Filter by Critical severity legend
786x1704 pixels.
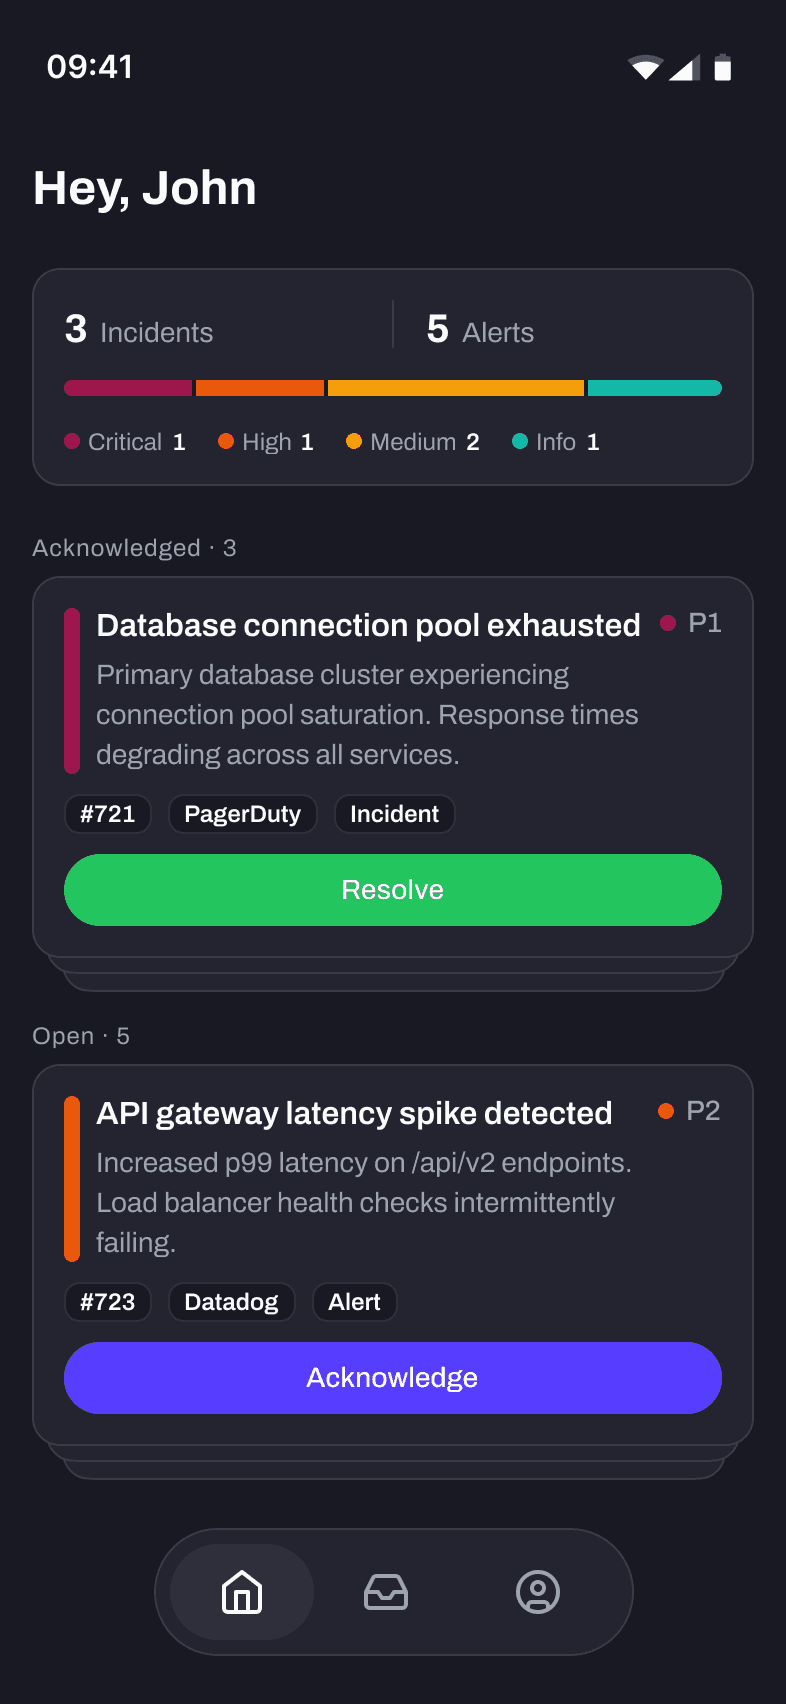[x=125, y=442]
